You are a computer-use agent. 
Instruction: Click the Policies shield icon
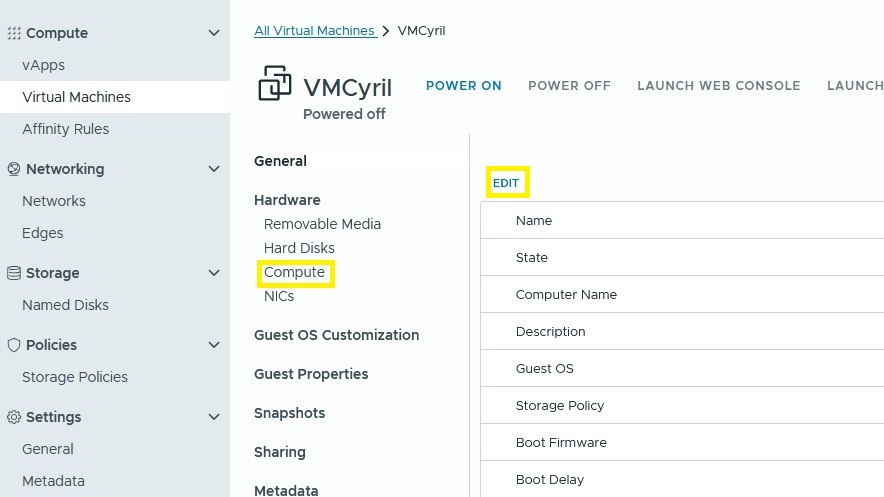point(14,345)
